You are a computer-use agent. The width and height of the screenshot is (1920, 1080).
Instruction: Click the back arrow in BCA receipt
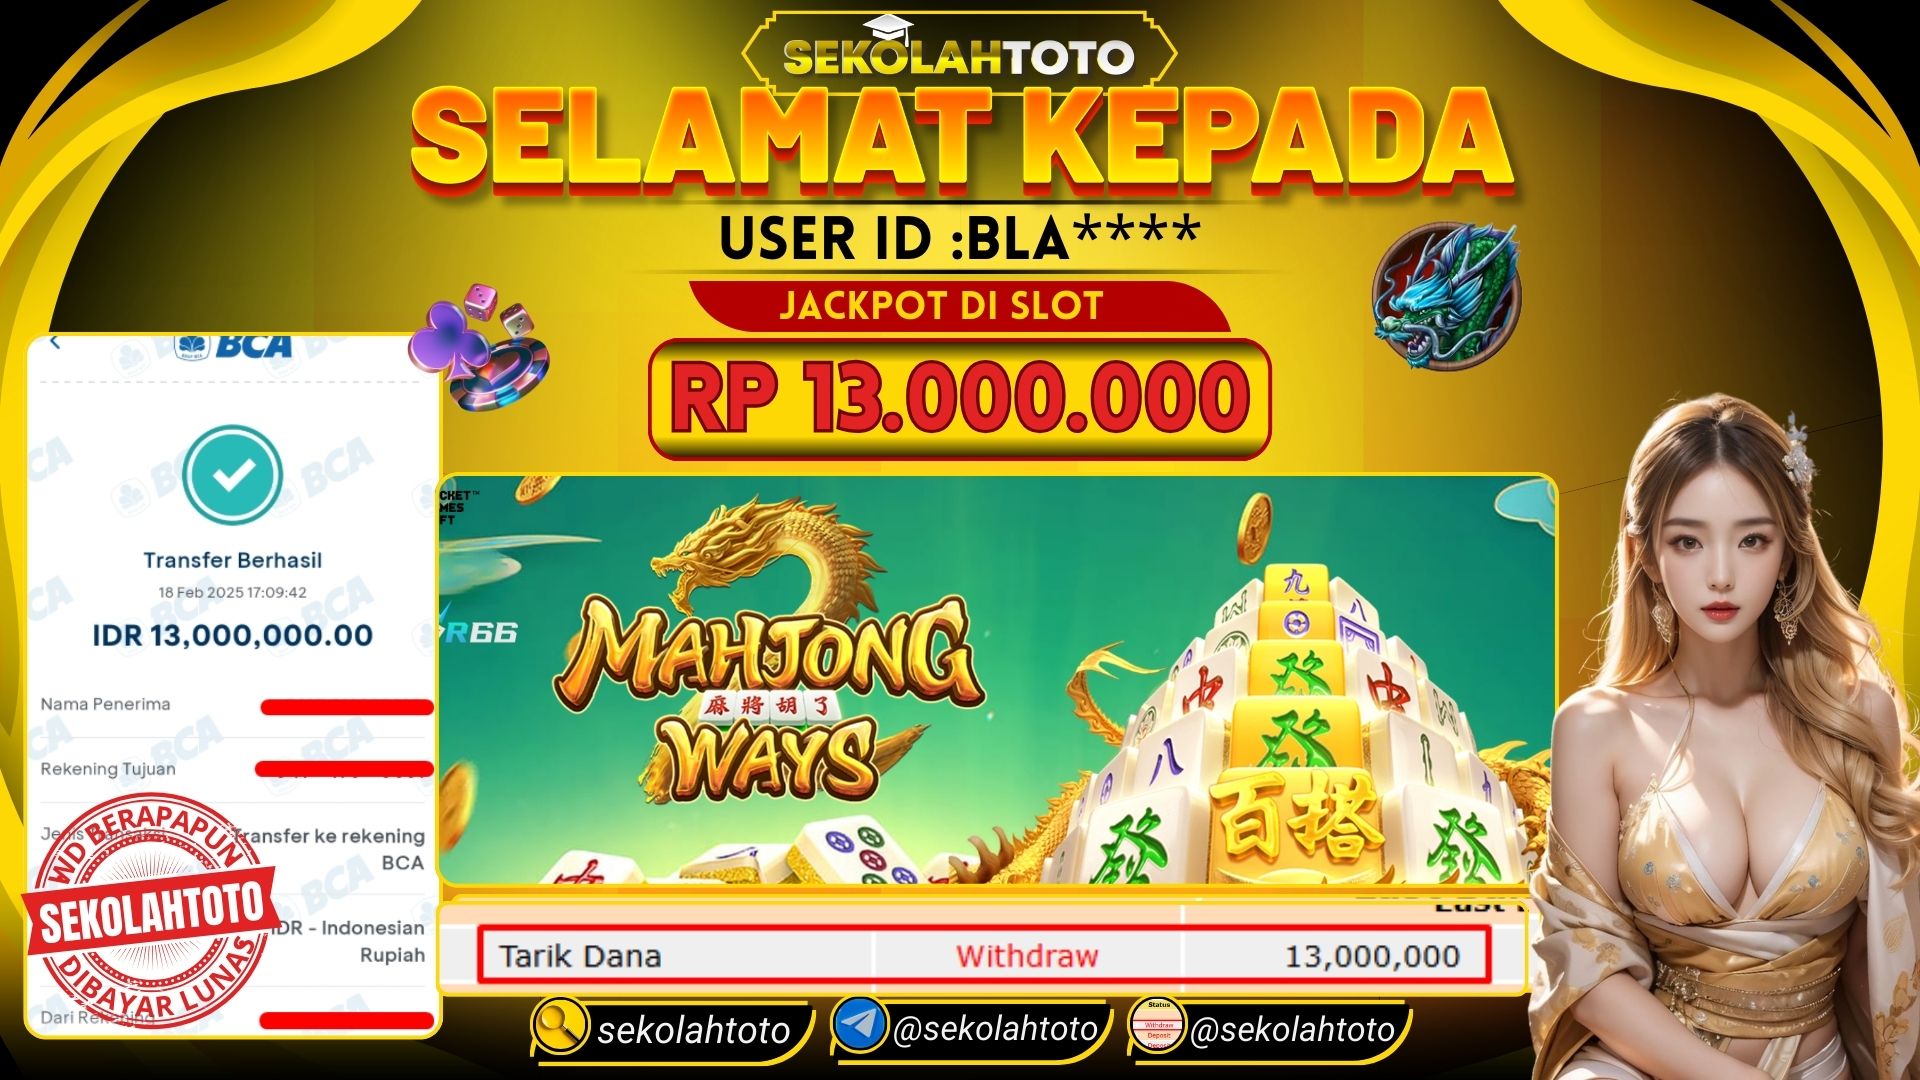[55, 343]
